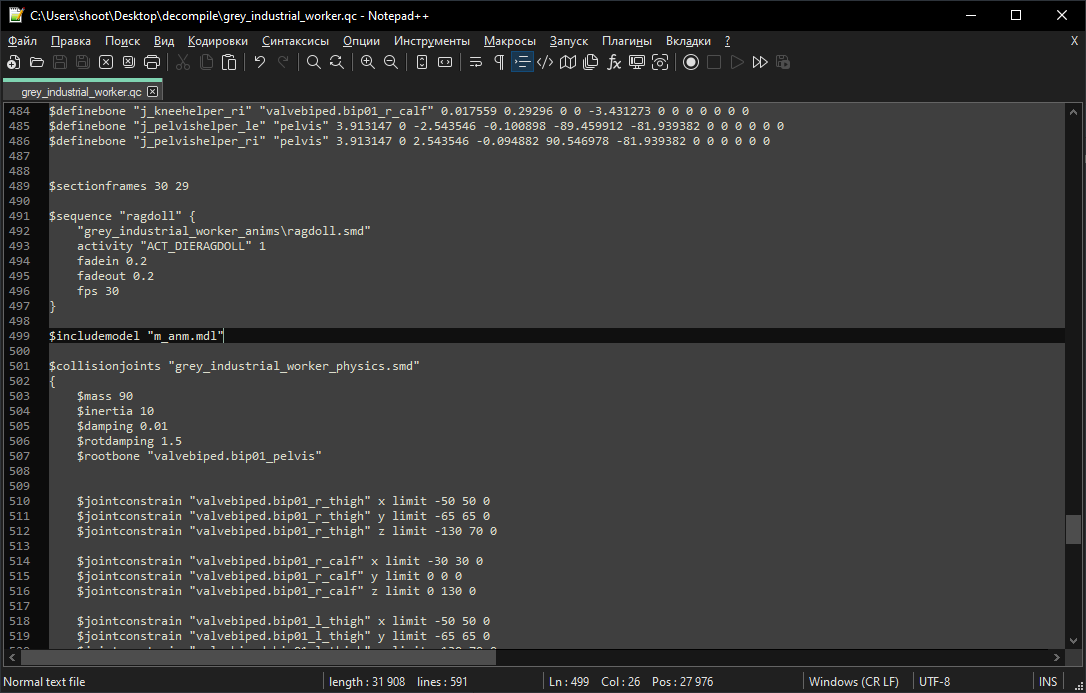Toggle synchronized vertical scrolling icon
Image resolution: width=1086 pixels, height=693 pixels.
[x=422, y=62]
